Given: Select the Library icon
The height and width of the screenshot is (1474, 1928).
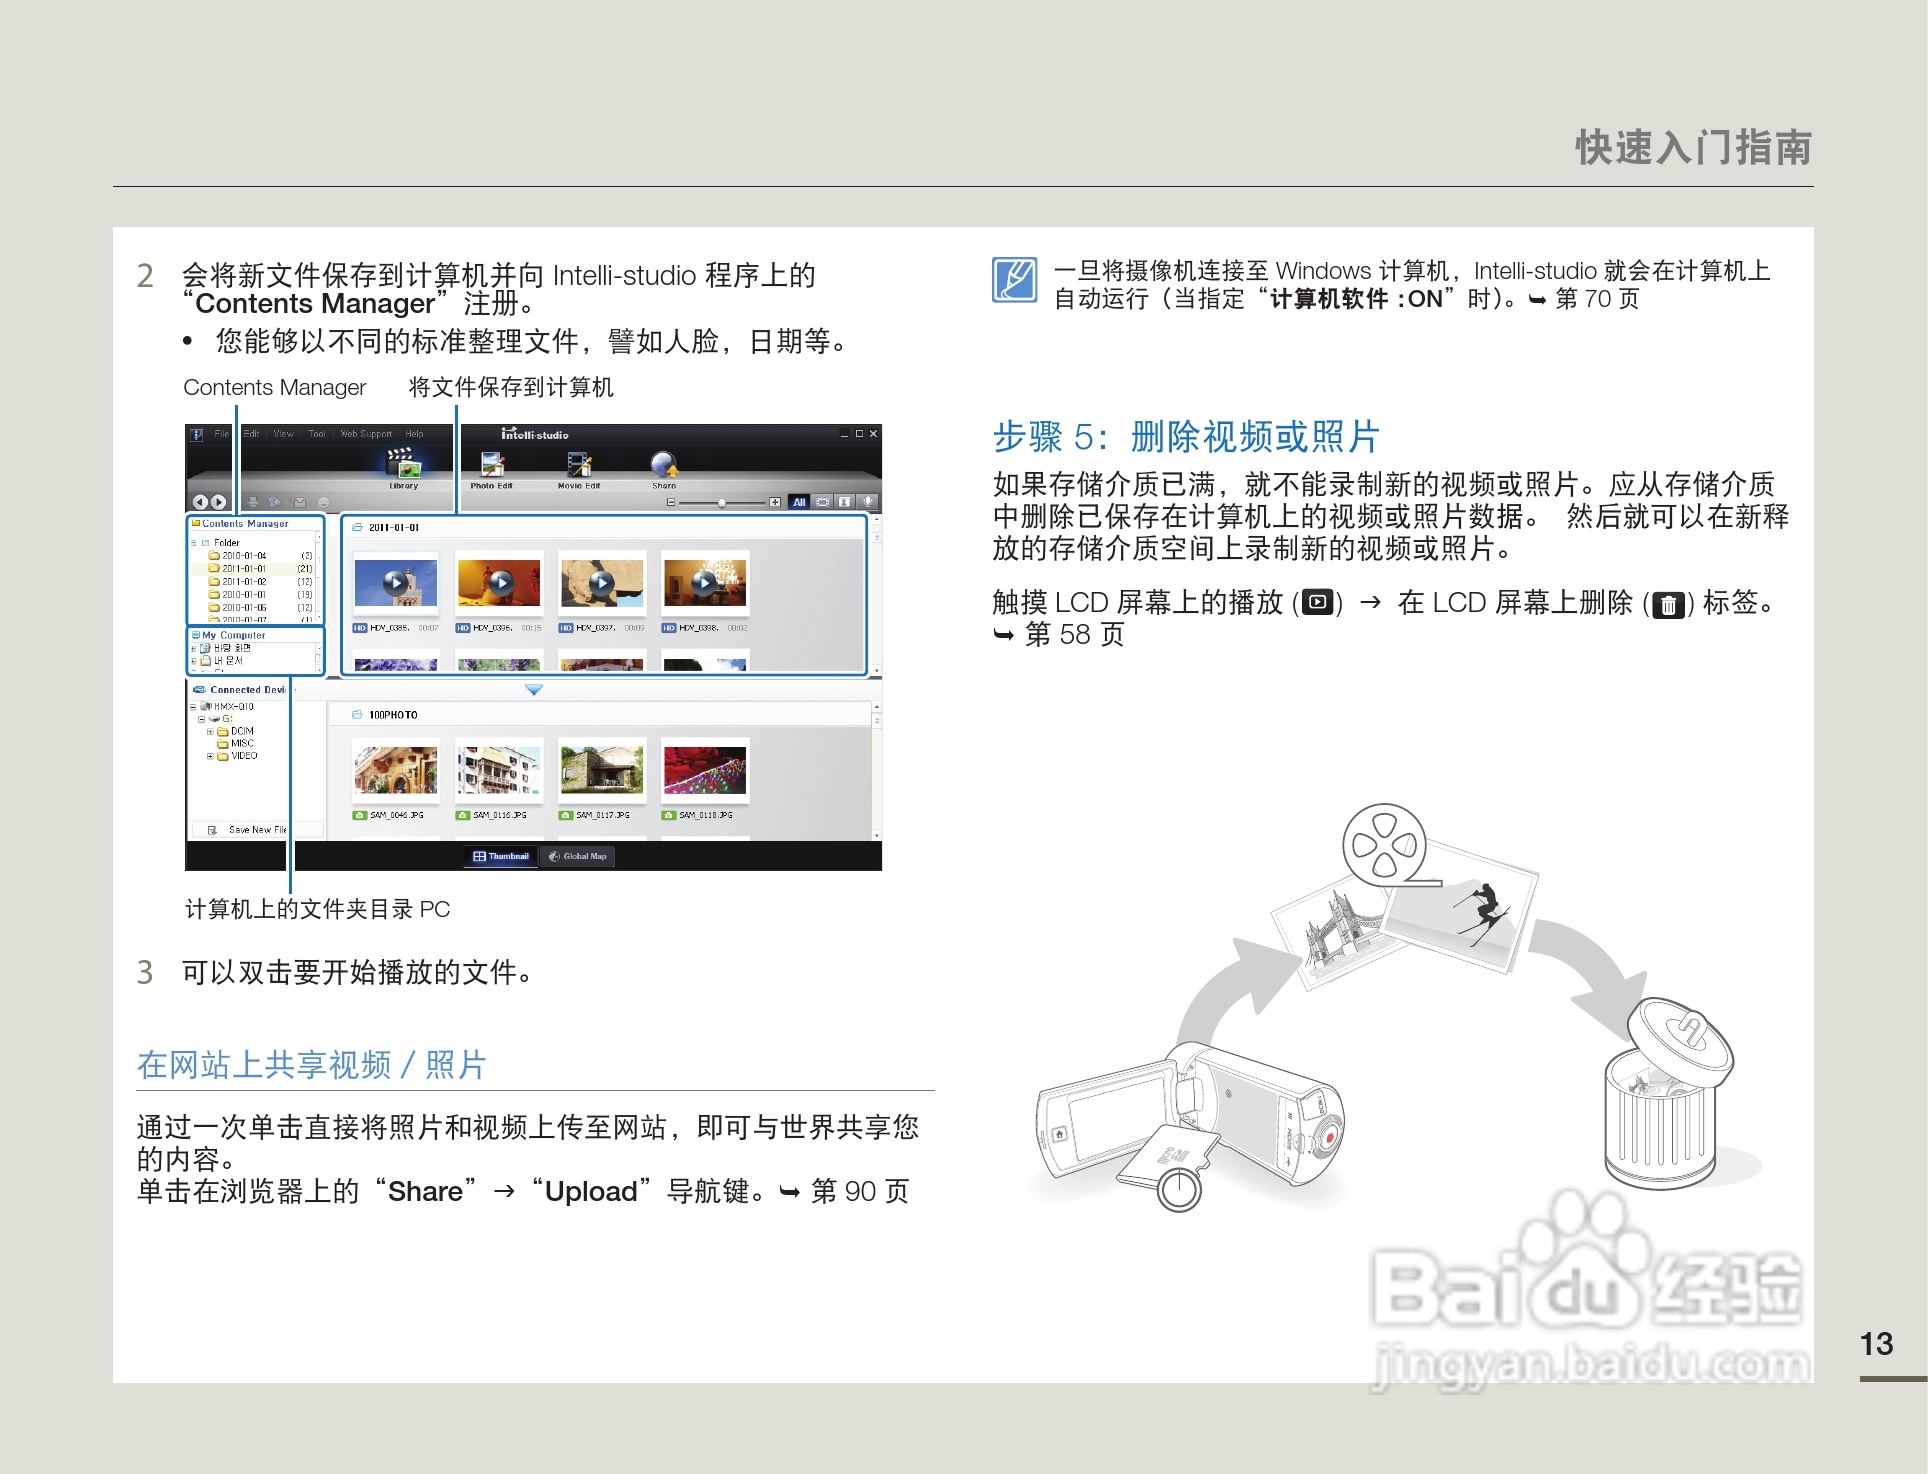Looking at the screenshot, I should pos(403,465).
